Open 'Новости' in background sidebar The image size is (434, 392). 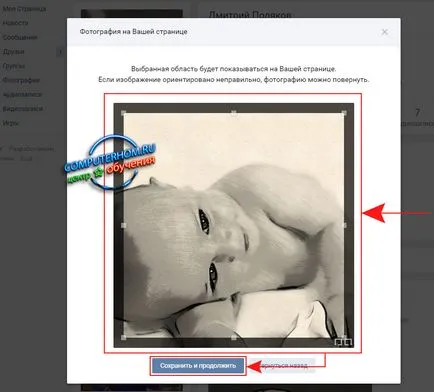tap(15, 23)
